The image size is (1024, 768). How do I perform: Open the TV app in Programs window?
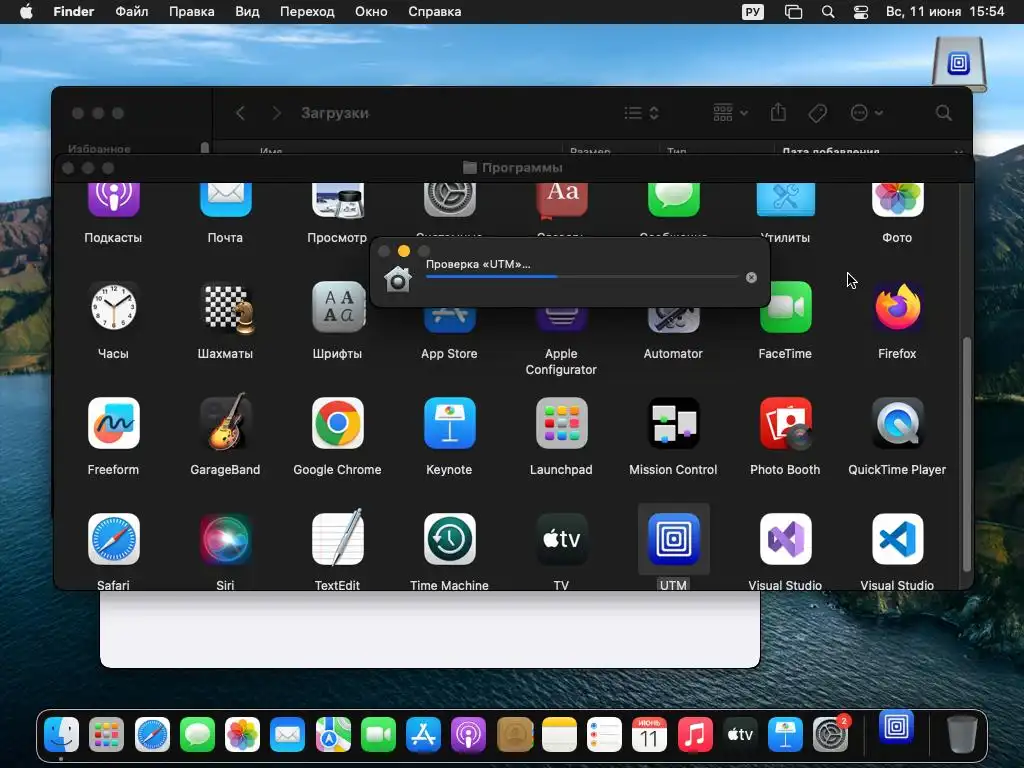pyautogui.click(x=561, y=539)
